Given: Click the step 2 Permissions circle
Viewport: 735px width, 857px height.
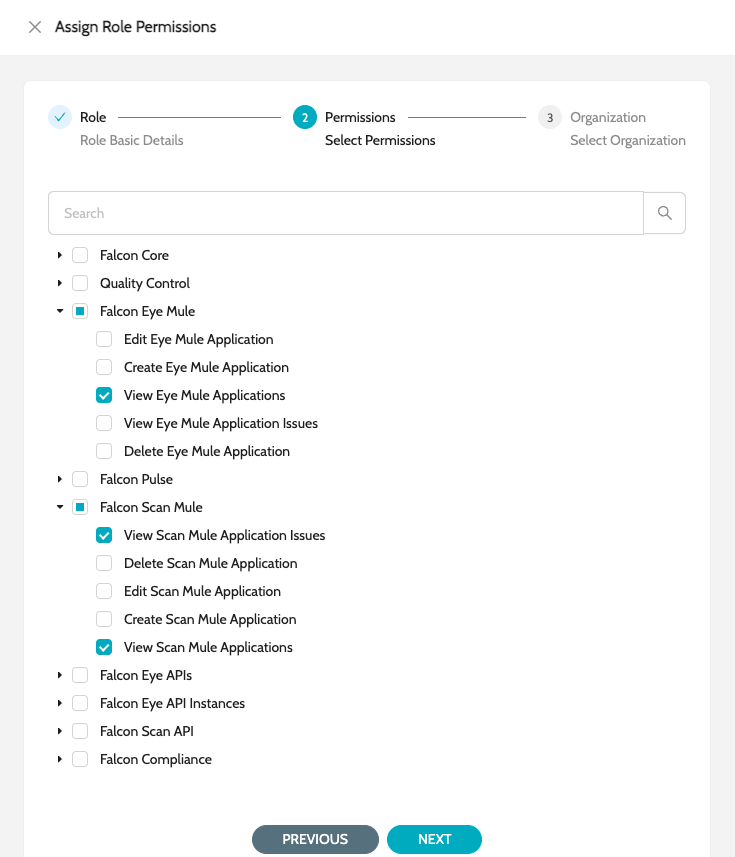Looking at the screenshot, I should (x=305, y=117).
